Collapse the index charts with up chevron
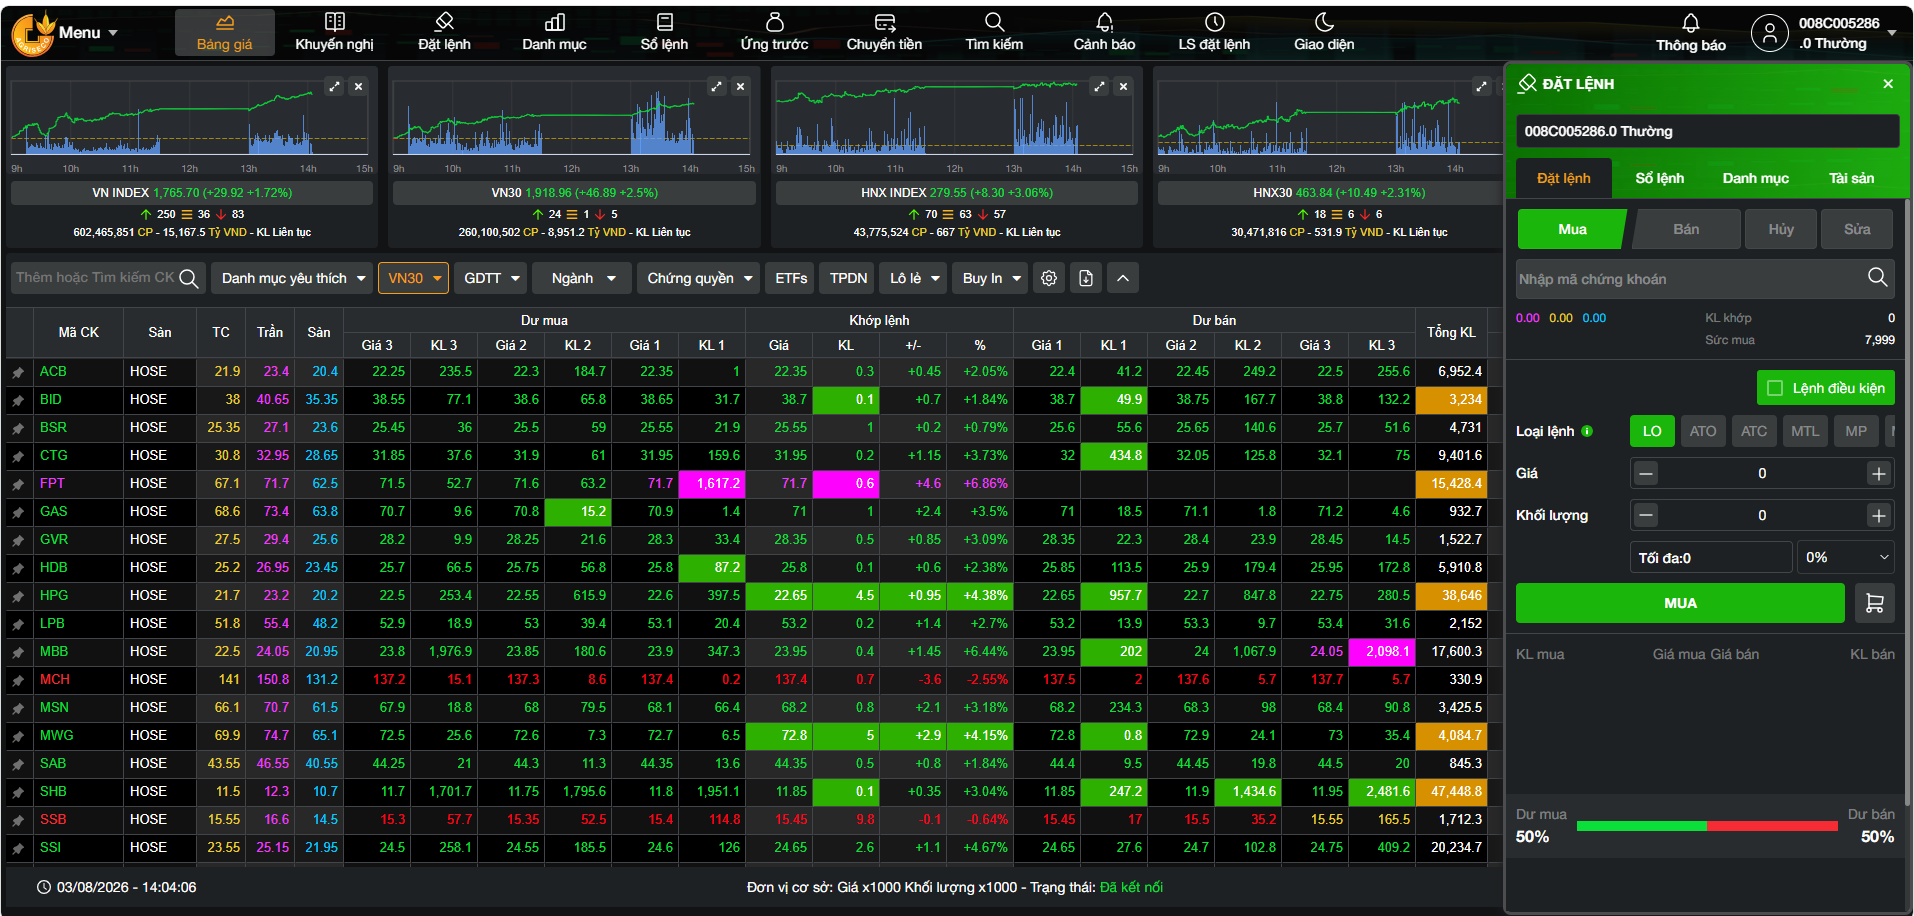The width and height of the screenshot is (1914, 916). click(1123, 278)
